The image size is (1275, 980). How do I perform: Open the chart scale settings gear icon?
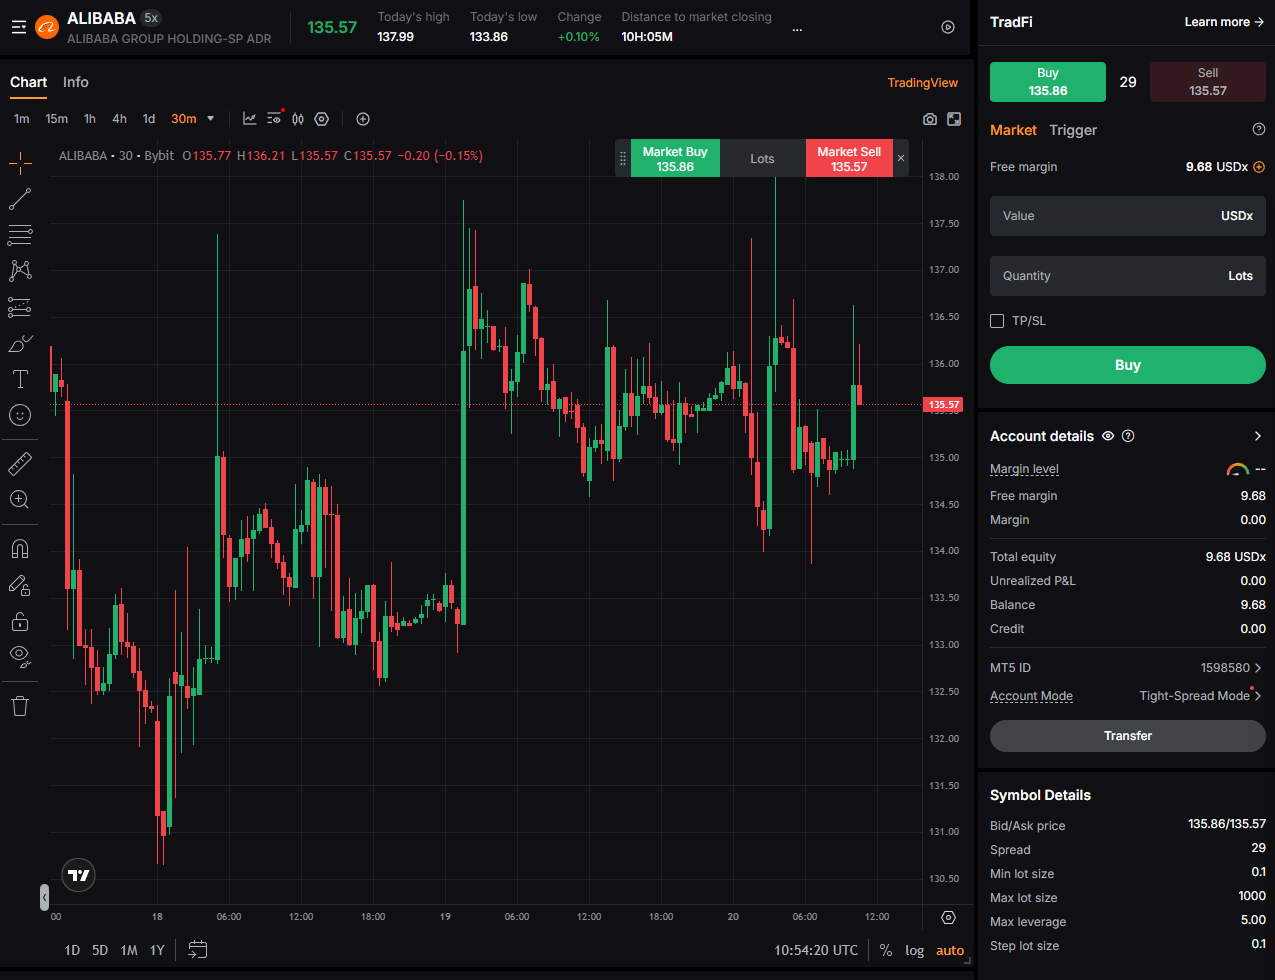(949, 917)
